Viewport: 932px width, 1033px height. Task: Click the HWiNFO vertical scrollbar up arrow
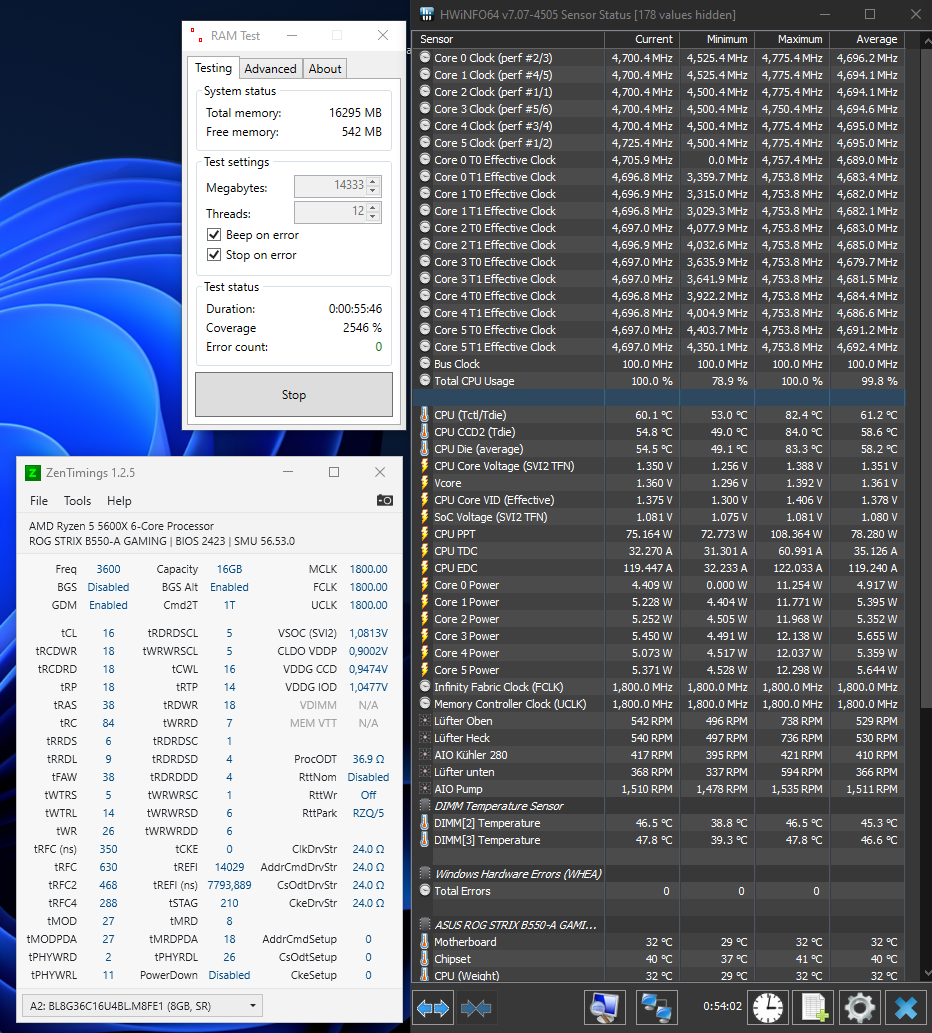pyautogui.click(x=925, y=41)
